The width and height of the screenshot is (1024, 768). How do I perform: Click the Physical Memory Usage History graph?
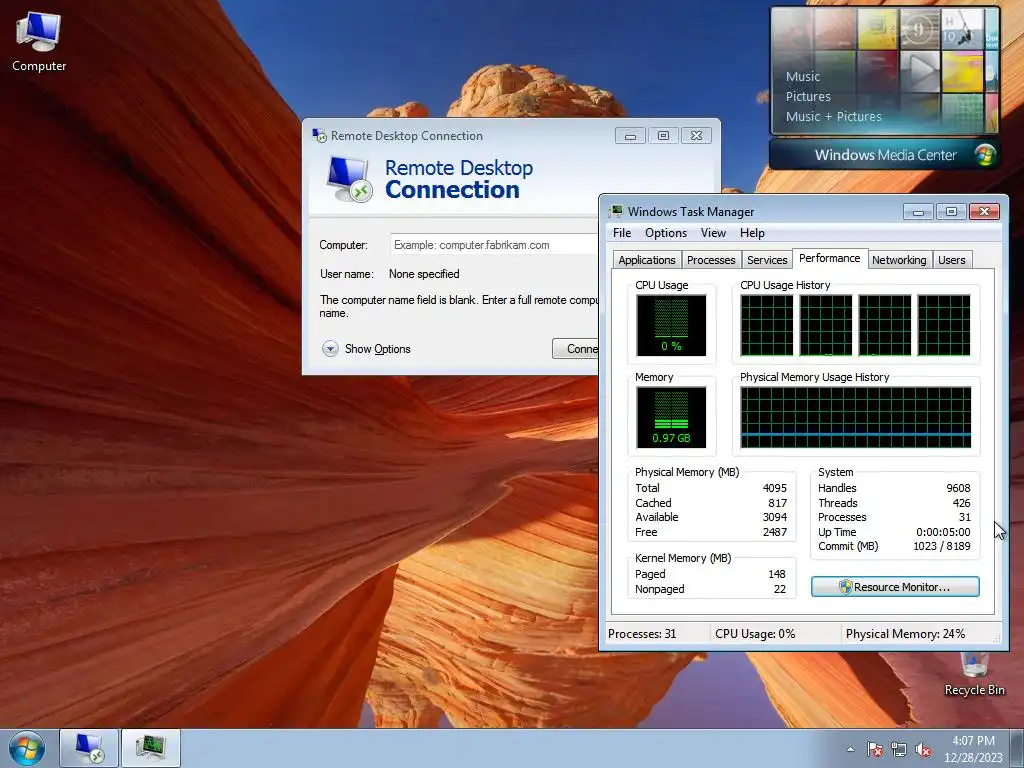pos(856,417)
